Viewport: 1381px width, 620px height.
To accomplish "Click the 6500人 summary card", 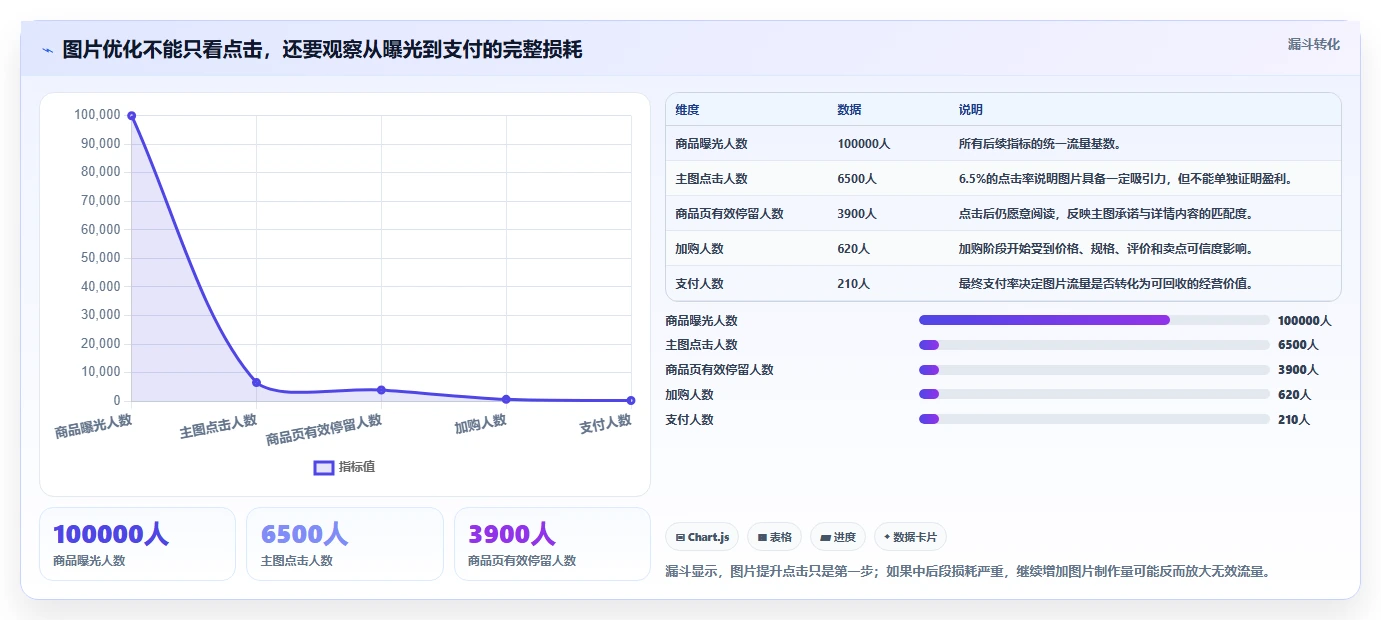I will point(344,544).
